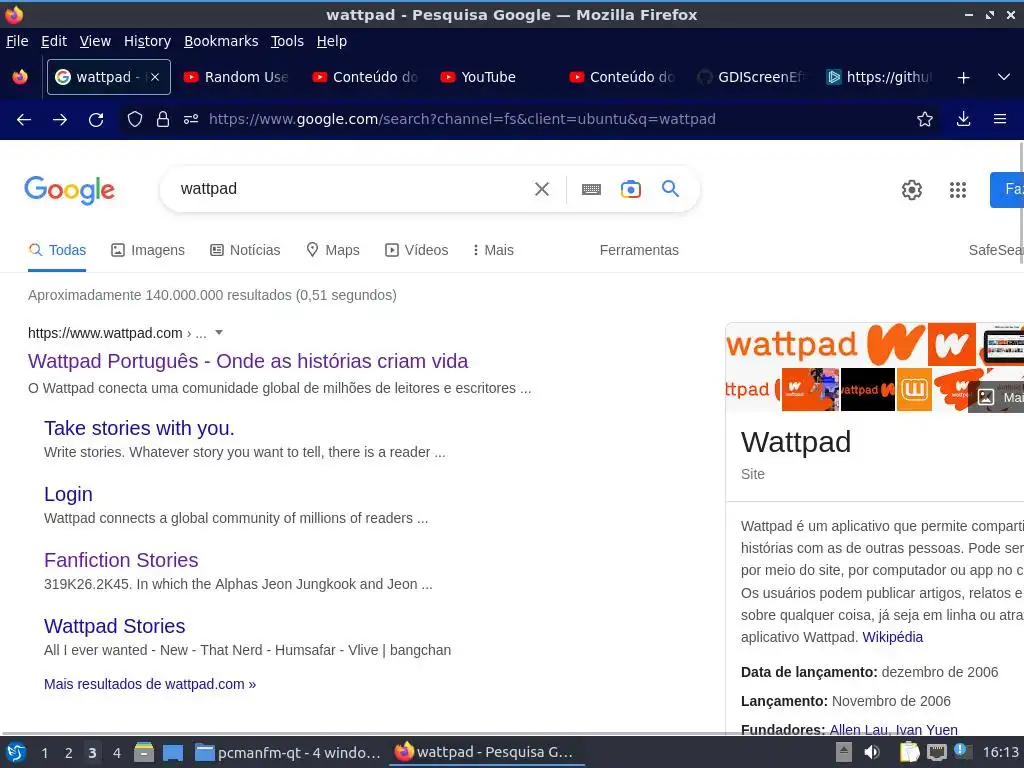Submit search with the magnifier icon
The width and height of the screenshot is (1024, 768).
(x=671, y=189)
